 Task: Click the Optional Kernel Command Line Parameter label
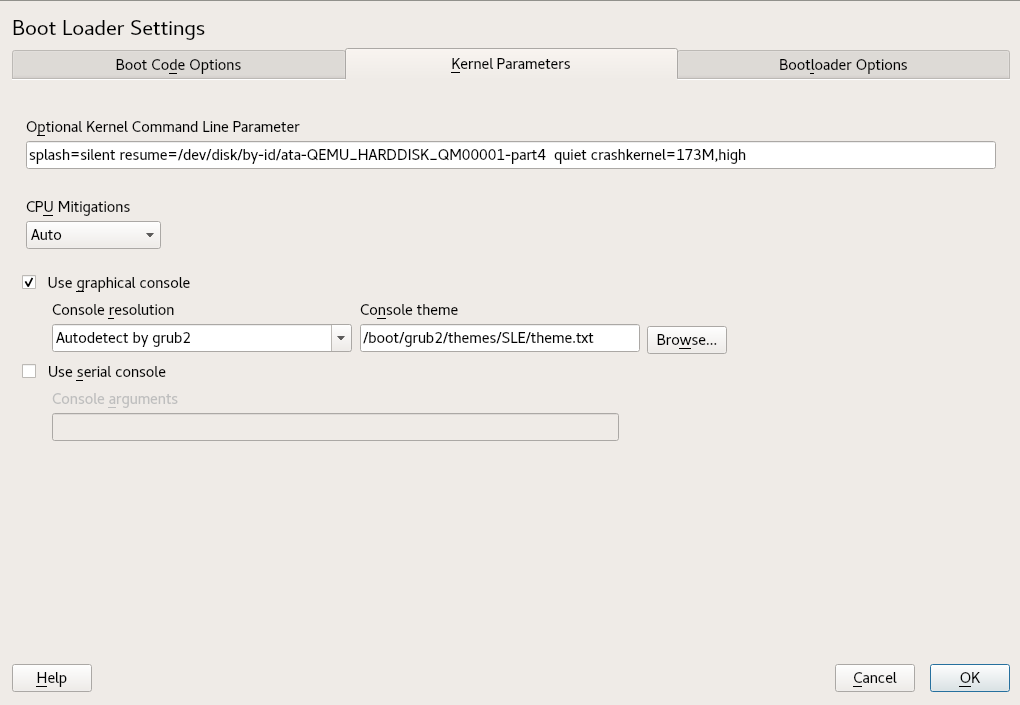(x=163, y=127)
